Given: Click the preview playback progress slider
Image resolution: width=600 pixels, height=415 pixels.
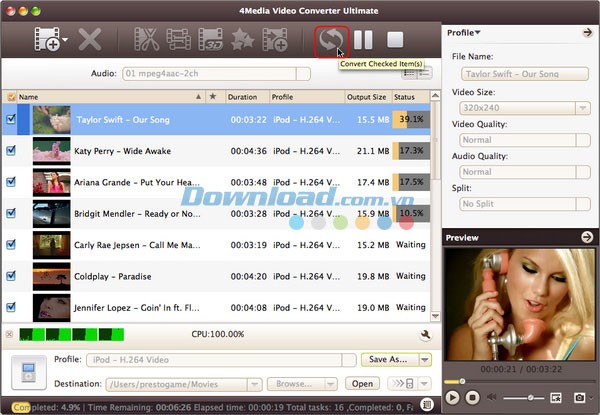Looking at the screenshot, I should (x=520, y=381).
